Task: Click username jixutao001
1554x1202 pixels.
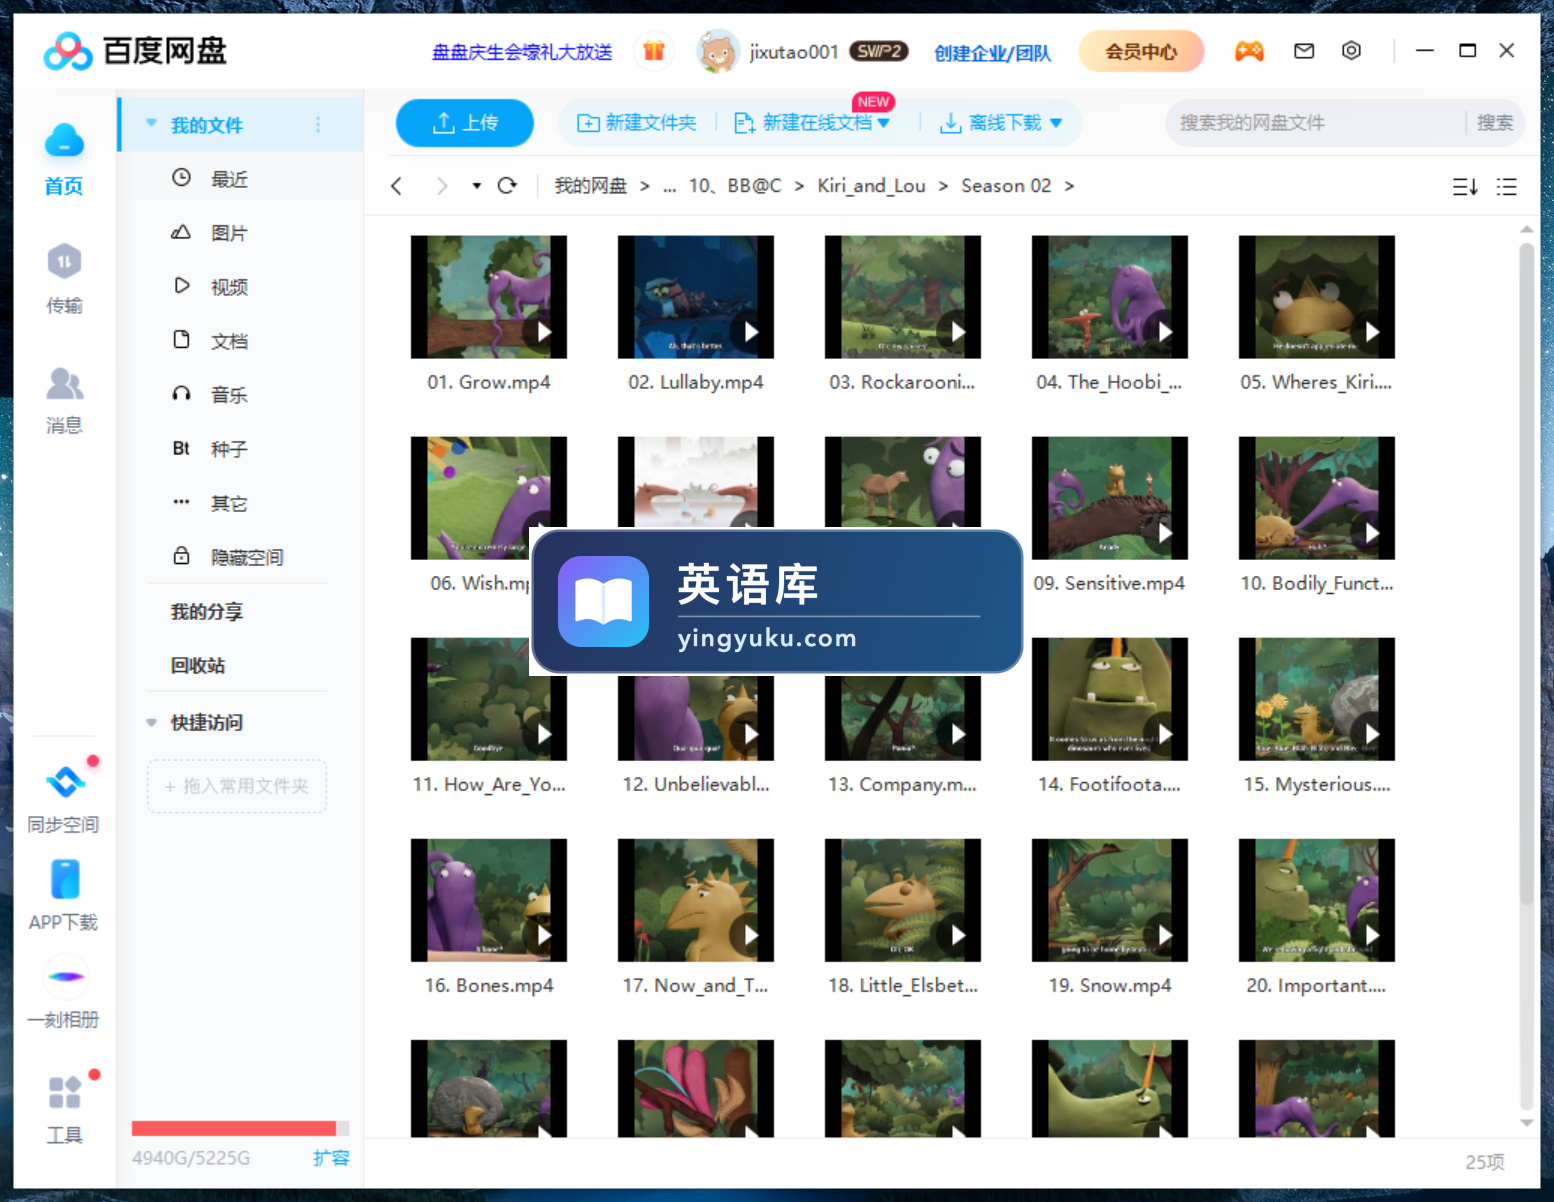Action: tap(794, 52)
